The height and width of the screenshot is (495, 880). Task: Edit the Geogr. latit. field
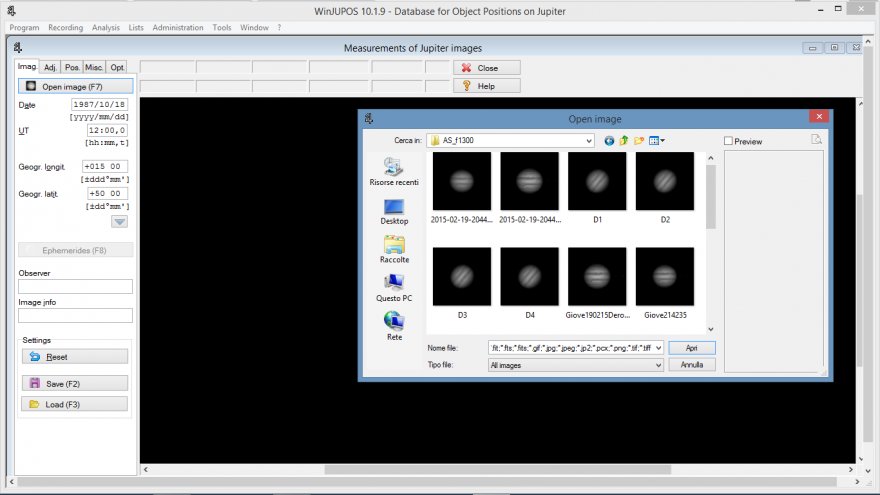[x=107, y=194]
